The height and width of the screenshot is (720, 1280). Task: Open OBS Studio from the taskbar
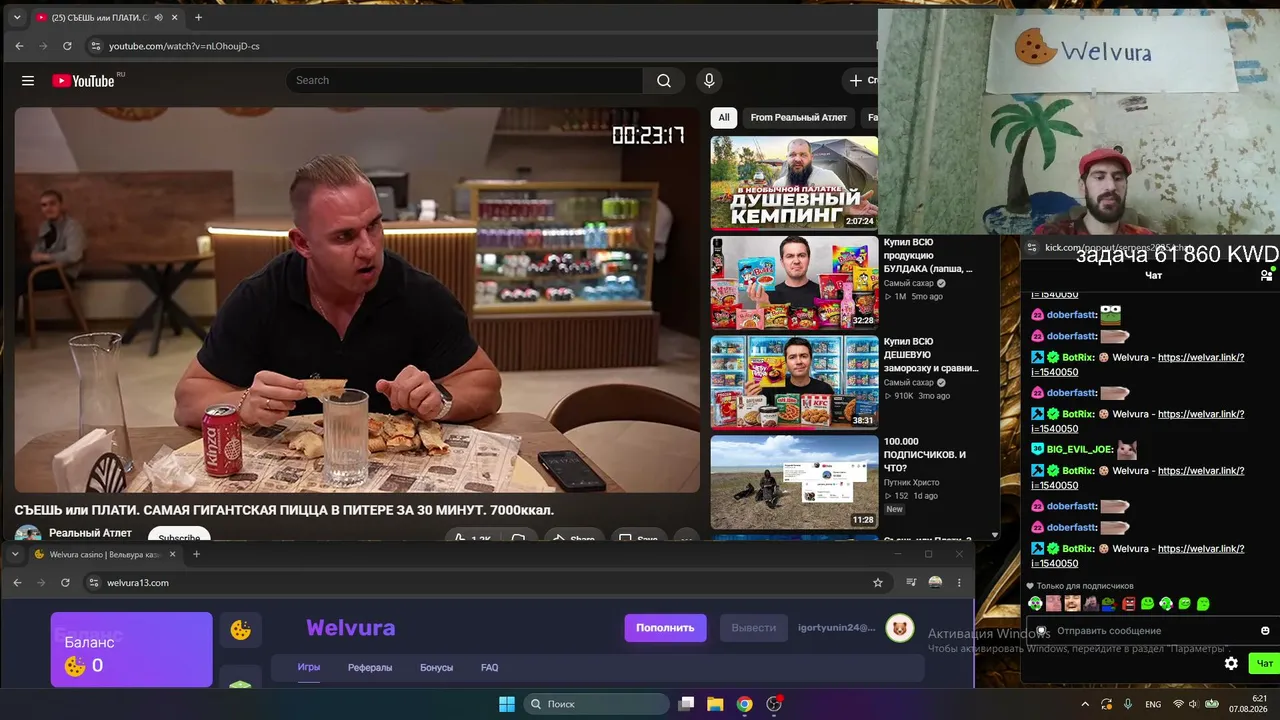coord(773,704)
